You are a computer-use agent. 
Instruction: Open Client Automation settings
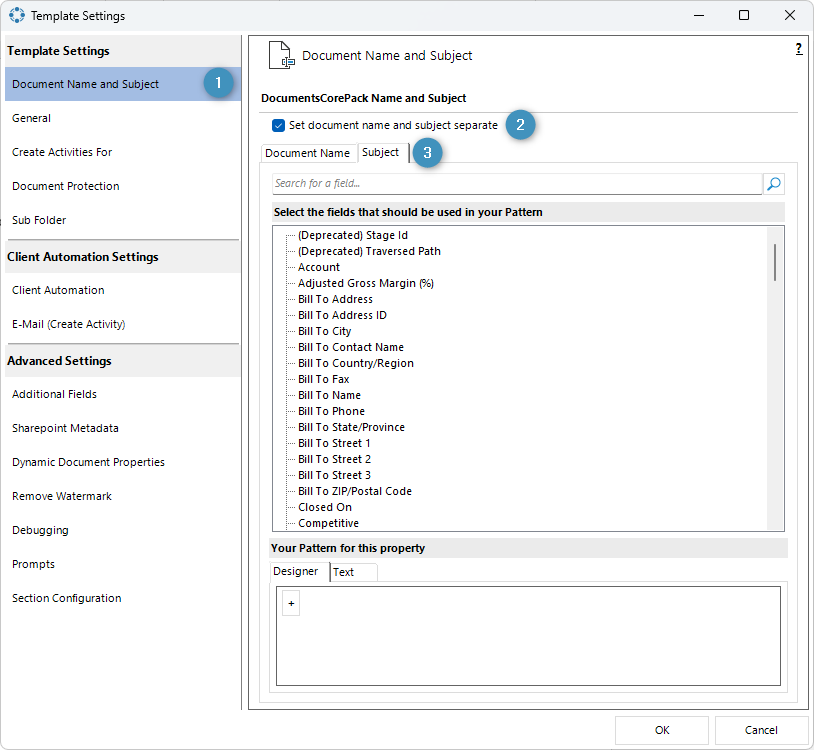tap(123, 290)
